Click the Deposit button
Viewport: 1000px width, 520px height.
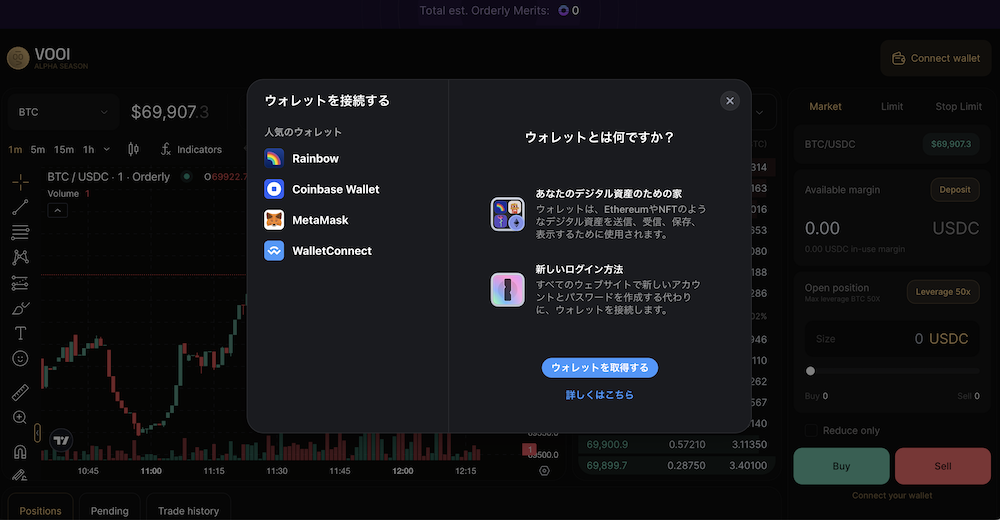(x=955, y=189)
